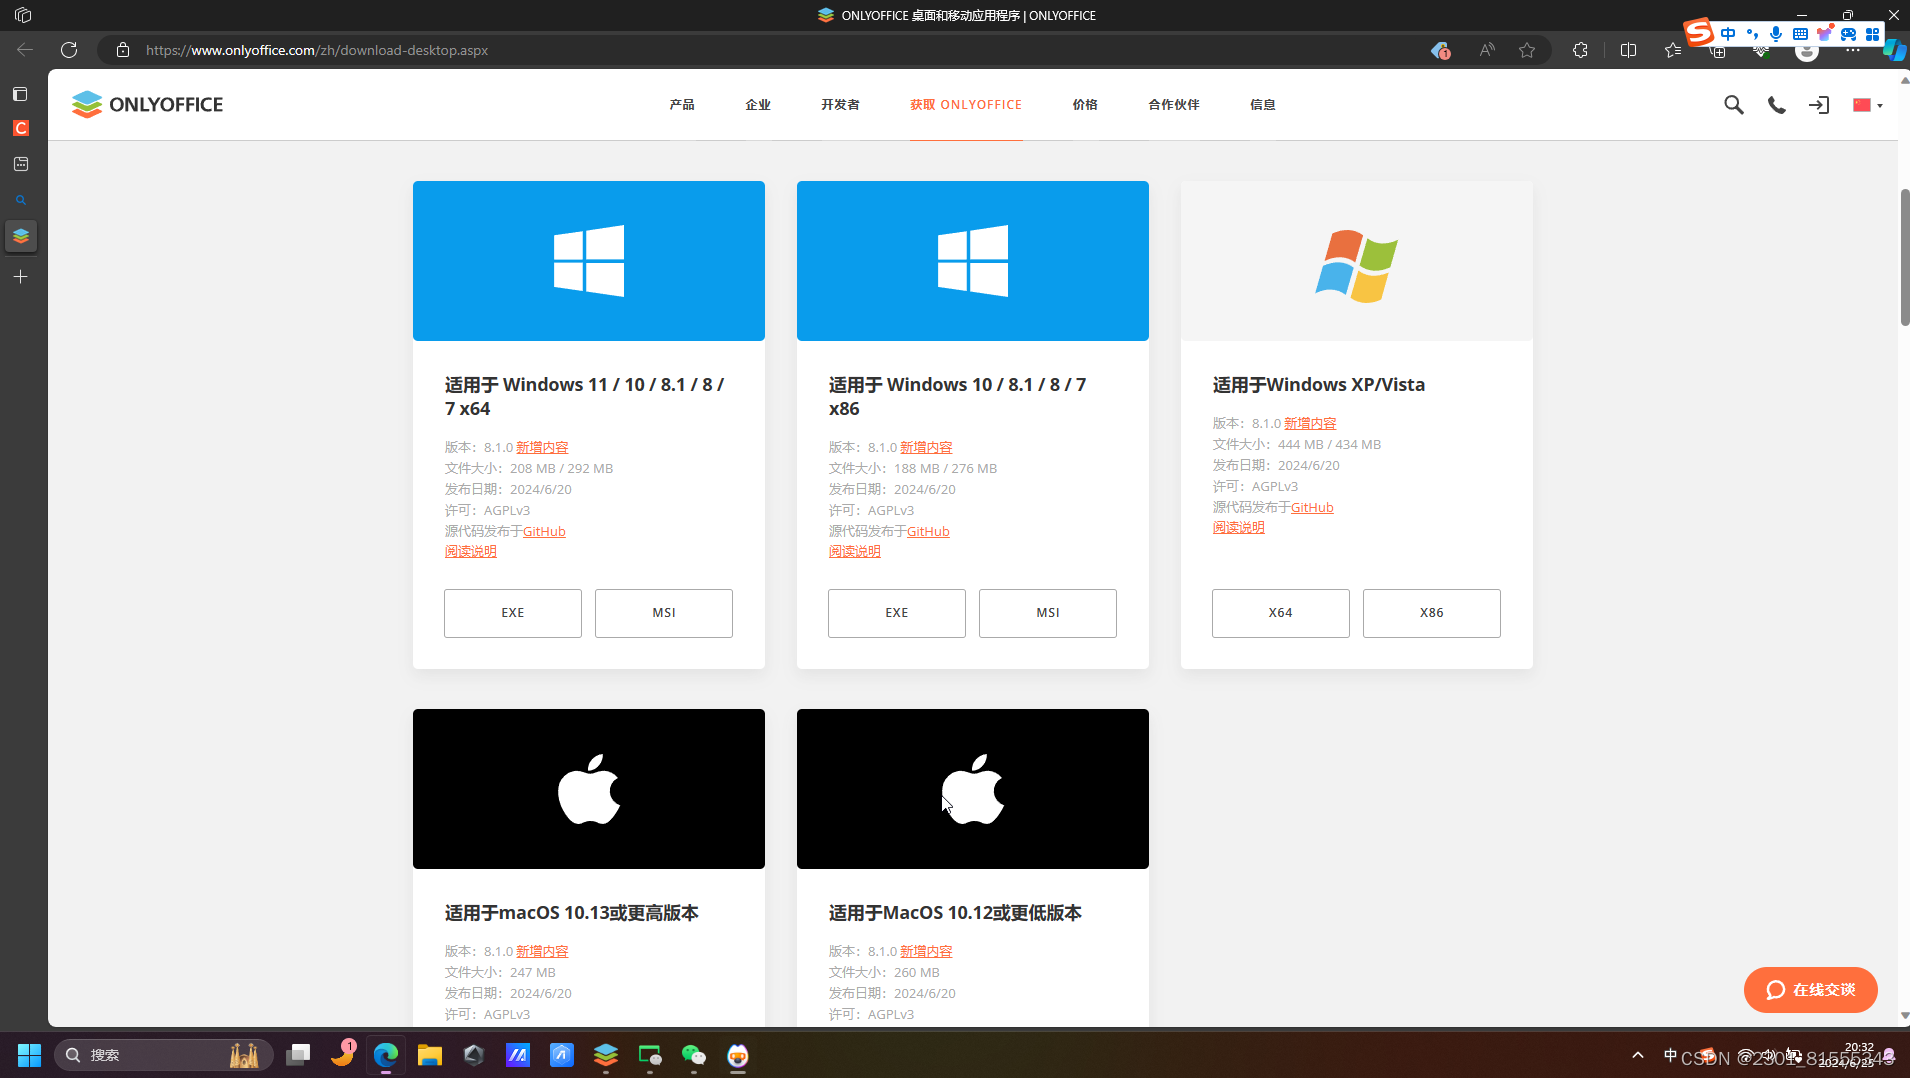Click the site lock icon in address bar
The width and height of the screenshot is (1910, 1078).
point(123,50)
